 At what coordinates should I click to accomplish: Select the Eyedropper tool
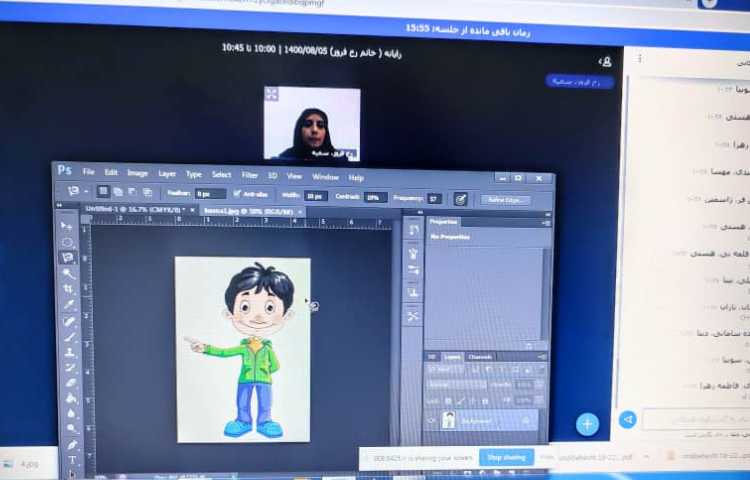click(x=70, y=305)
